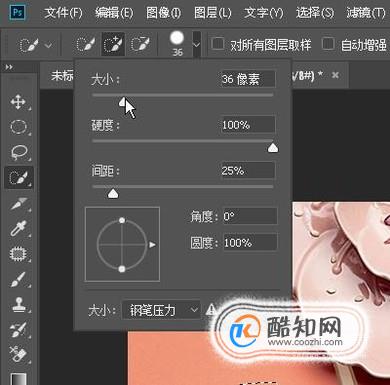Select the Brush tool
The width and height of the screenshot is (390, 385).
click(19, 279)
